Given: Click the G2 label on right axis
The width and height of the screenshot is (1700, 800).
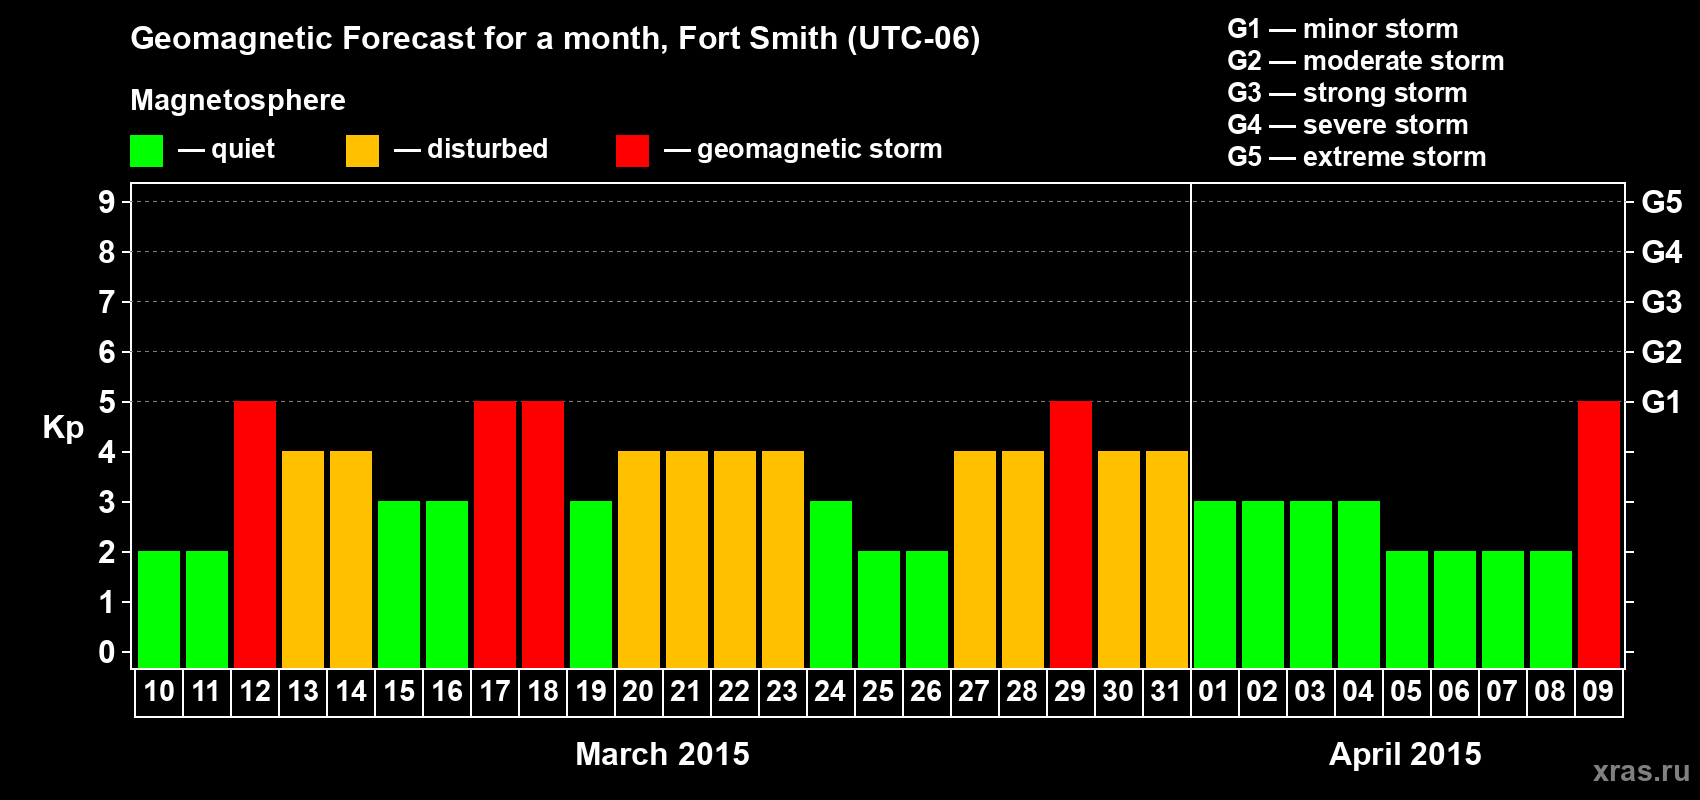Looking at the screenshot, I should [x=1662, y=352].
